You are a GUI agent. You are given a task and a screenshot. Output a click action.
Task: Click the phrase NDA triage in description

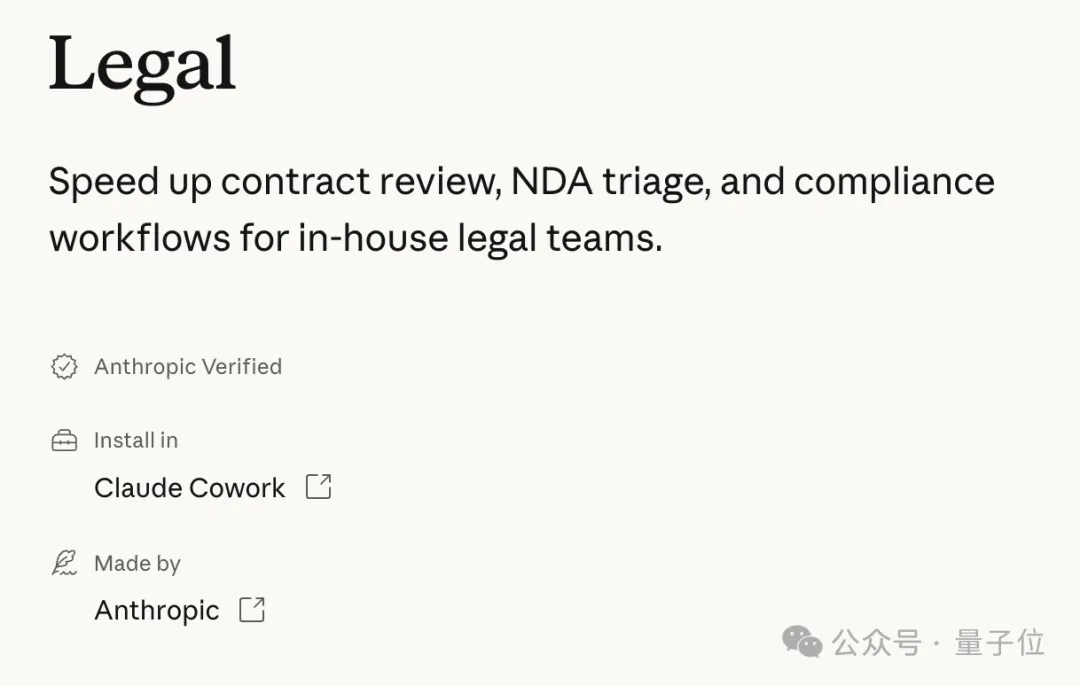[608, 182]
